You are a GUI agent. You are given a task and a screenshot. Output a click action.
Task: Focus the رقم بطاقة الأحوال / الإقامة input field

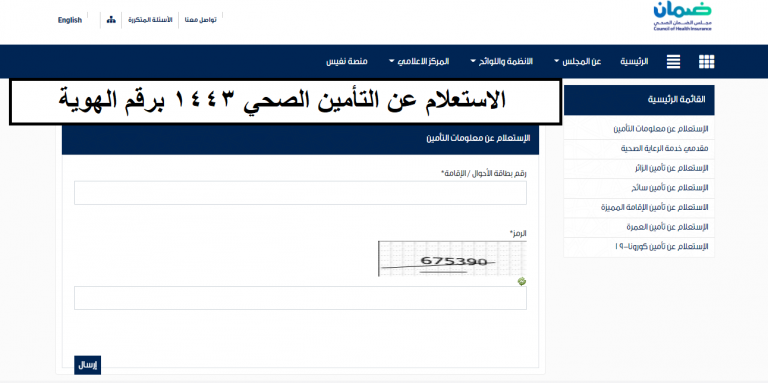pos(300,193)
